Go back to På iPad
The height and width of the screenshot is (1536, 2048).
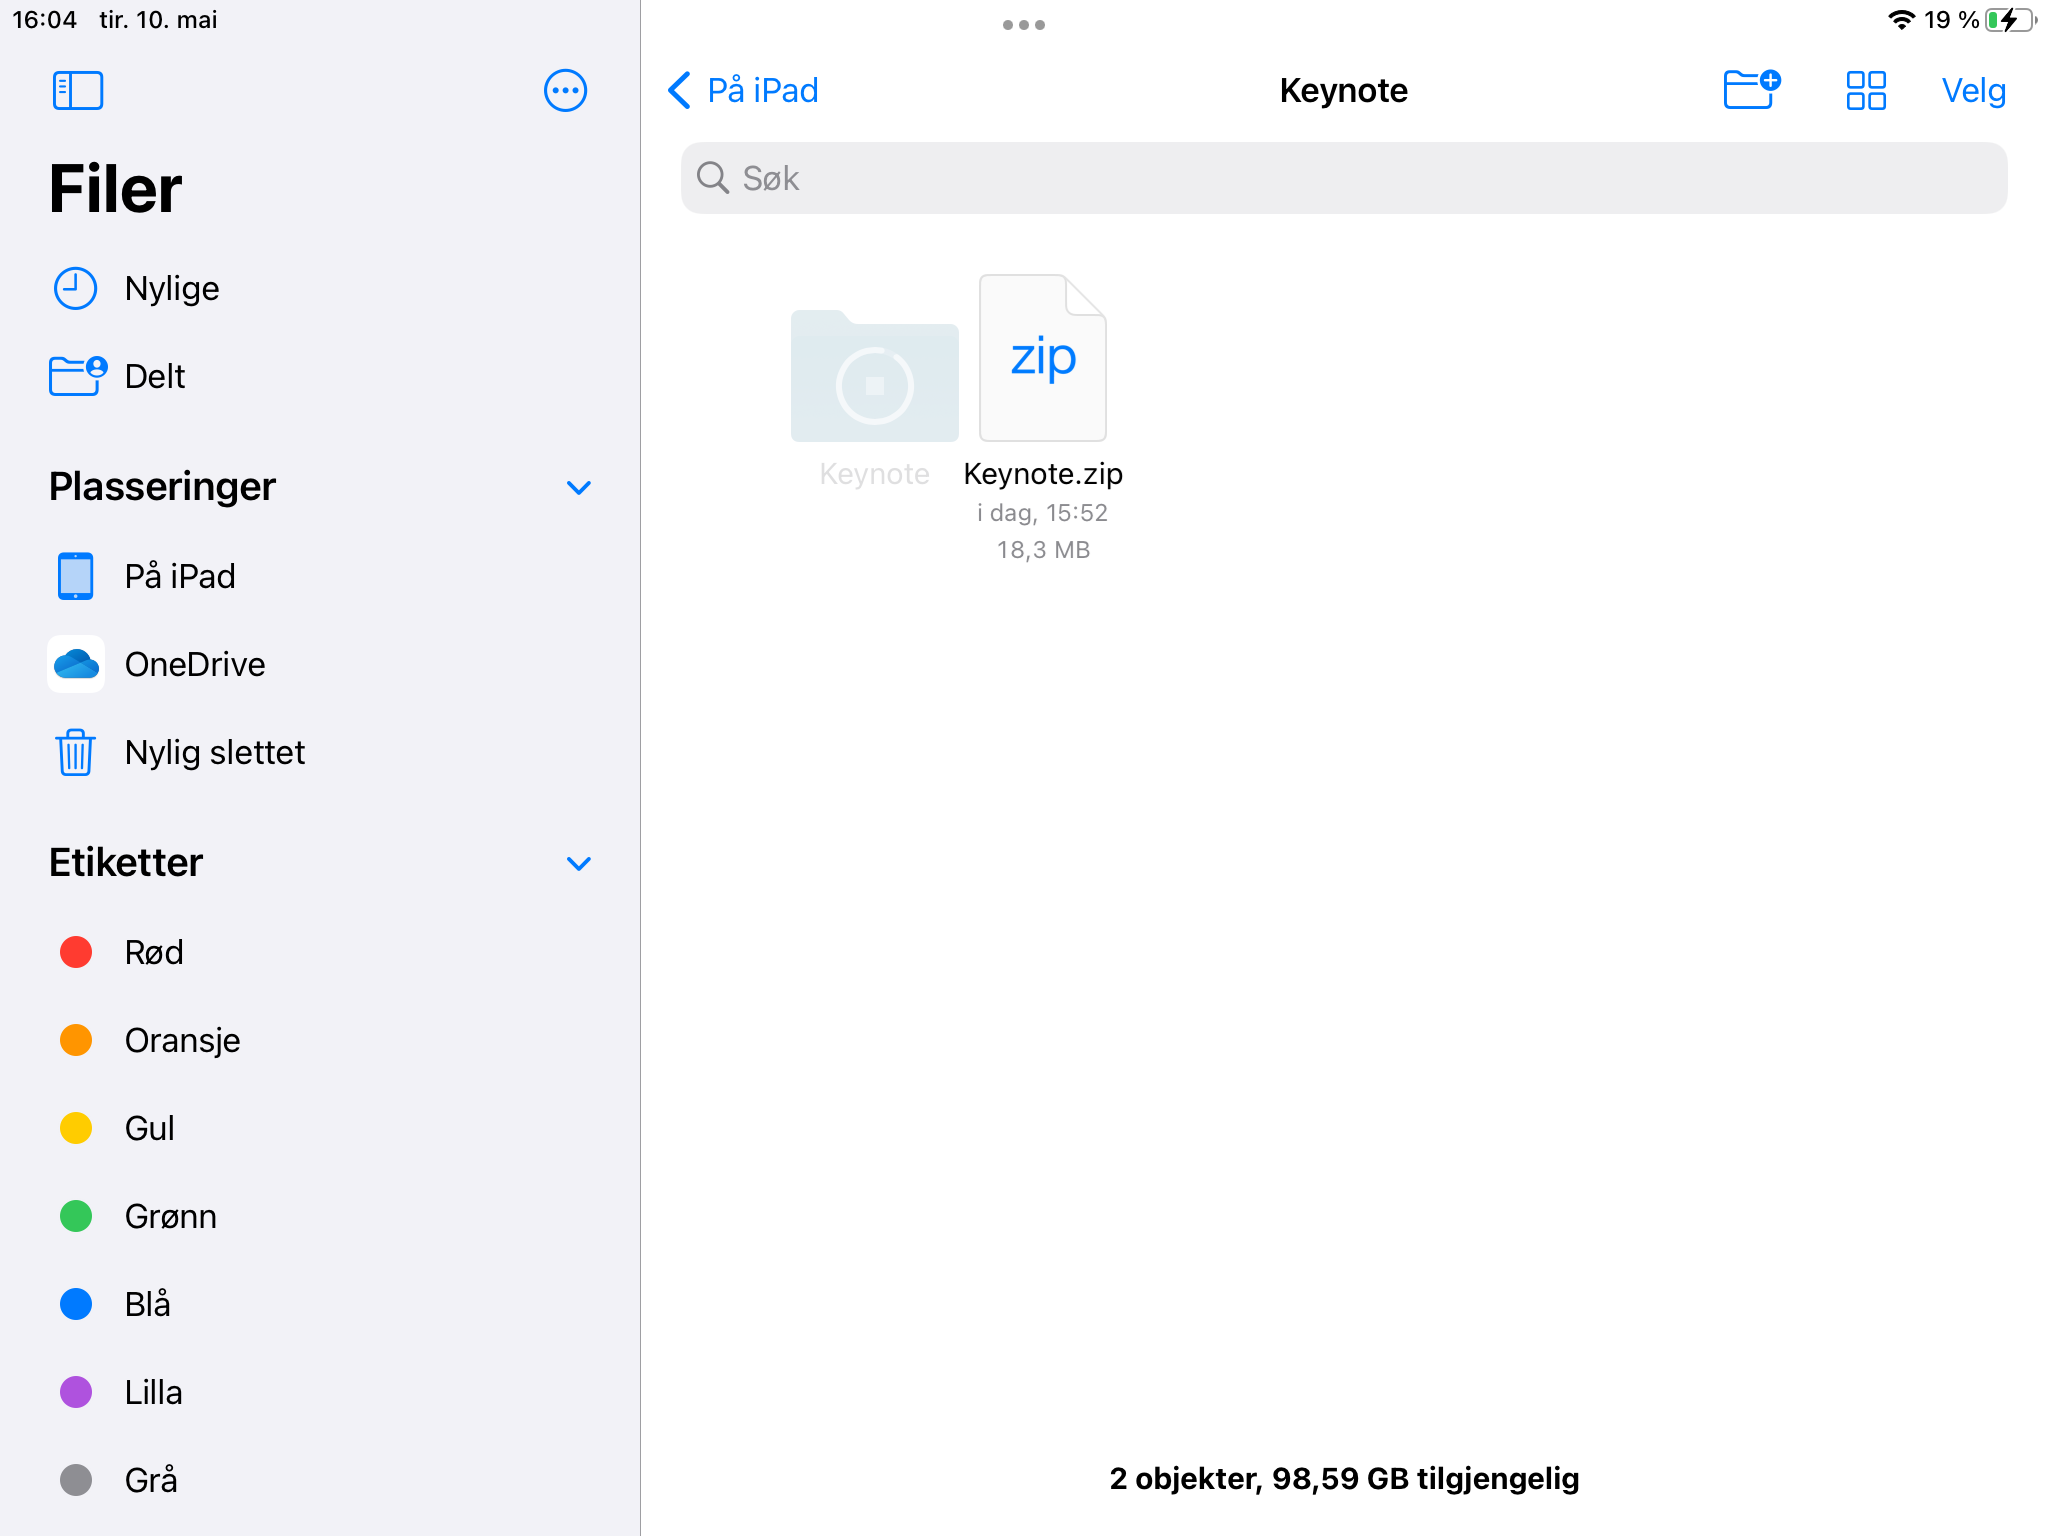tap(743, 91)
